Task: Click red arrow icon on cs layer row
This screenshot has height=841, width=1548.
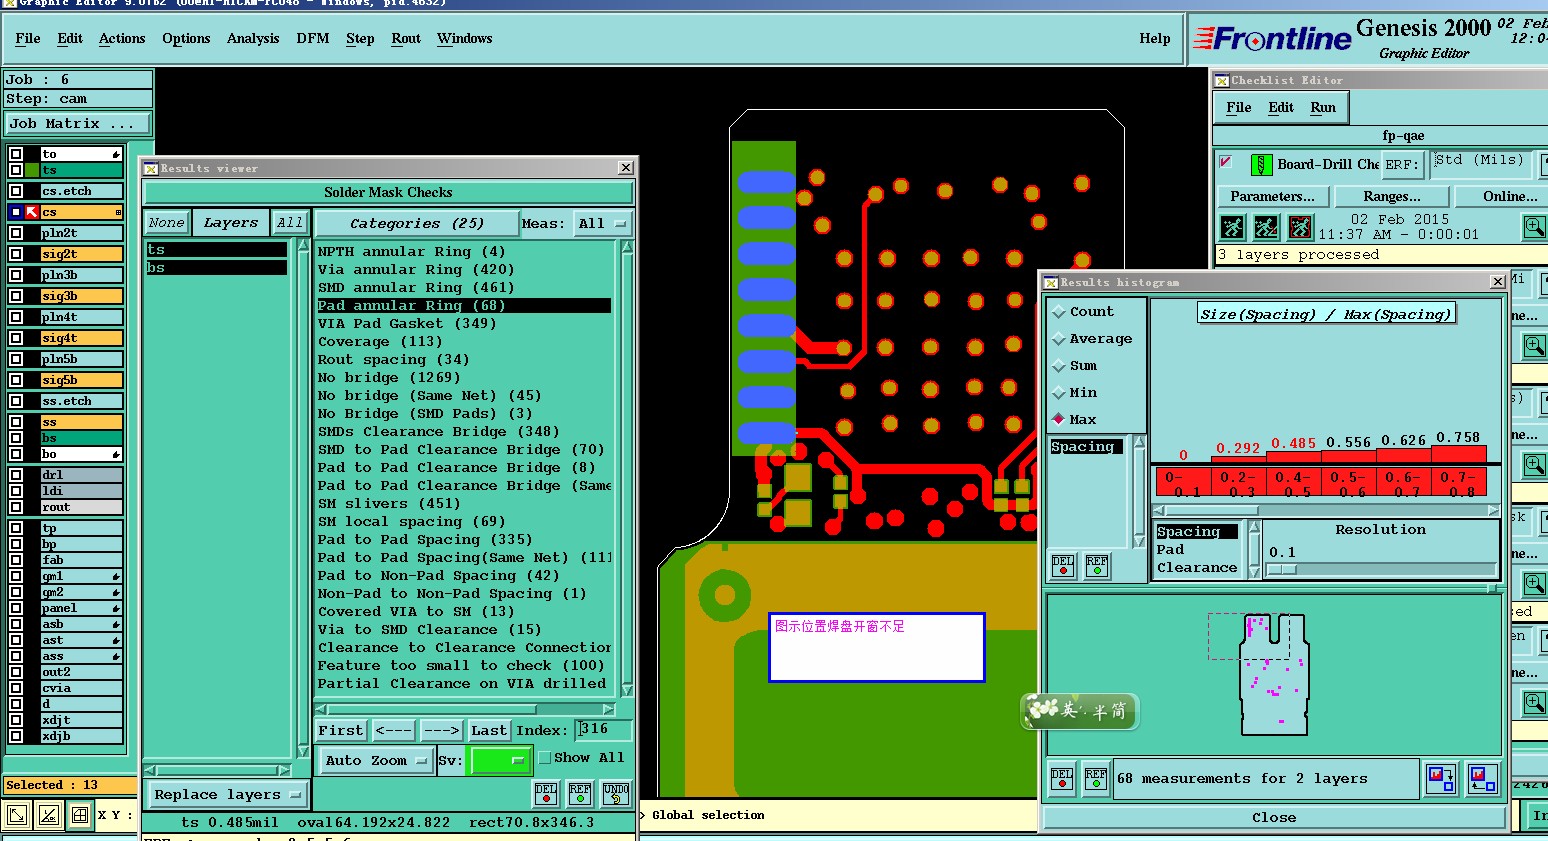Action: point(32,212)
